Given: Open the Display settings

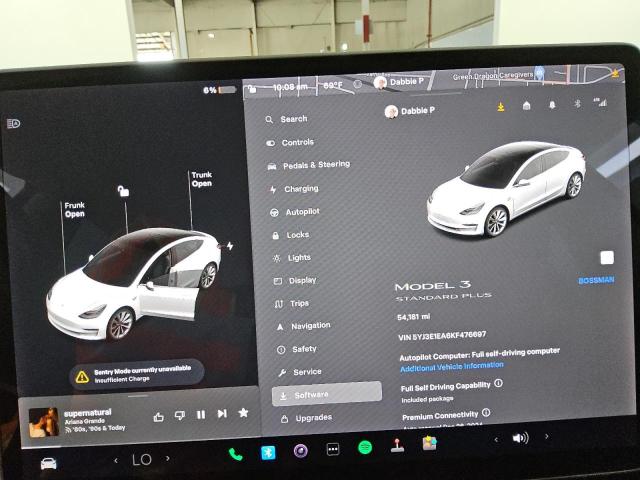Looking at the screenshot, I should pyautogui.click(x=295, y=281).
